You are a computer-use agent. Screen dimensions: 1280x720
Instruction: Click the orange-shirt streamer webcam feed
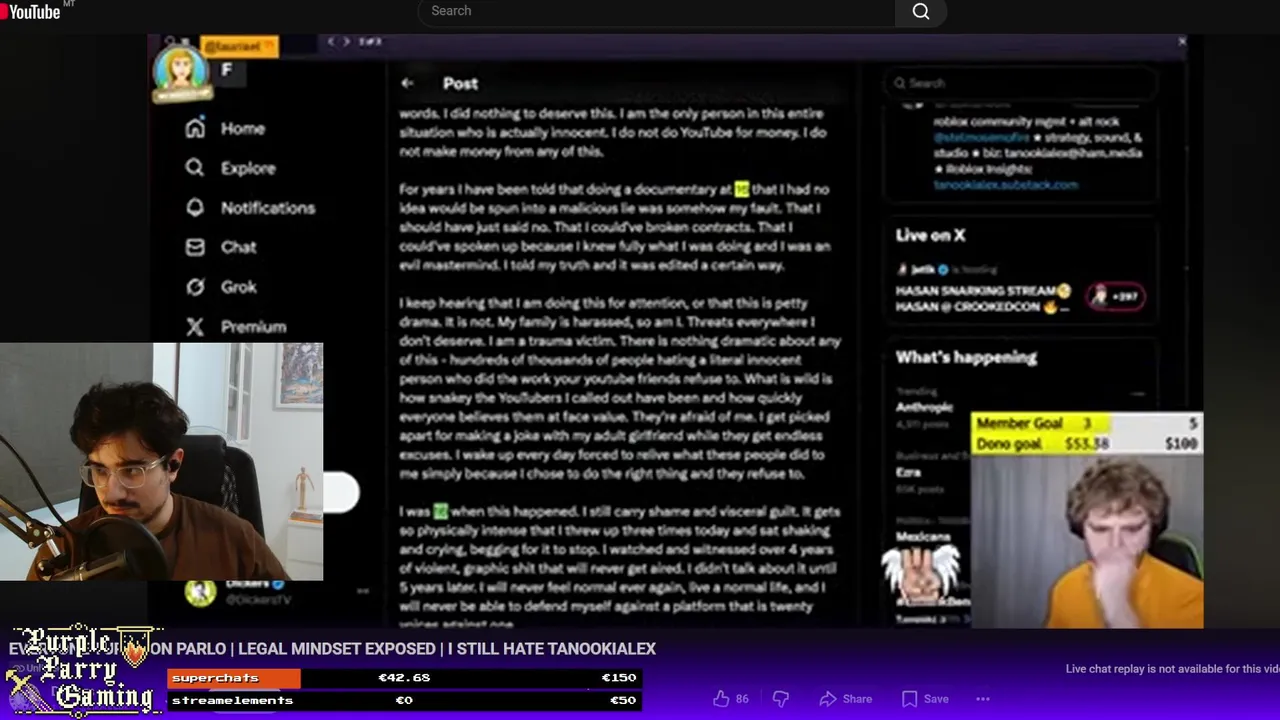[x=1087, y=541]
